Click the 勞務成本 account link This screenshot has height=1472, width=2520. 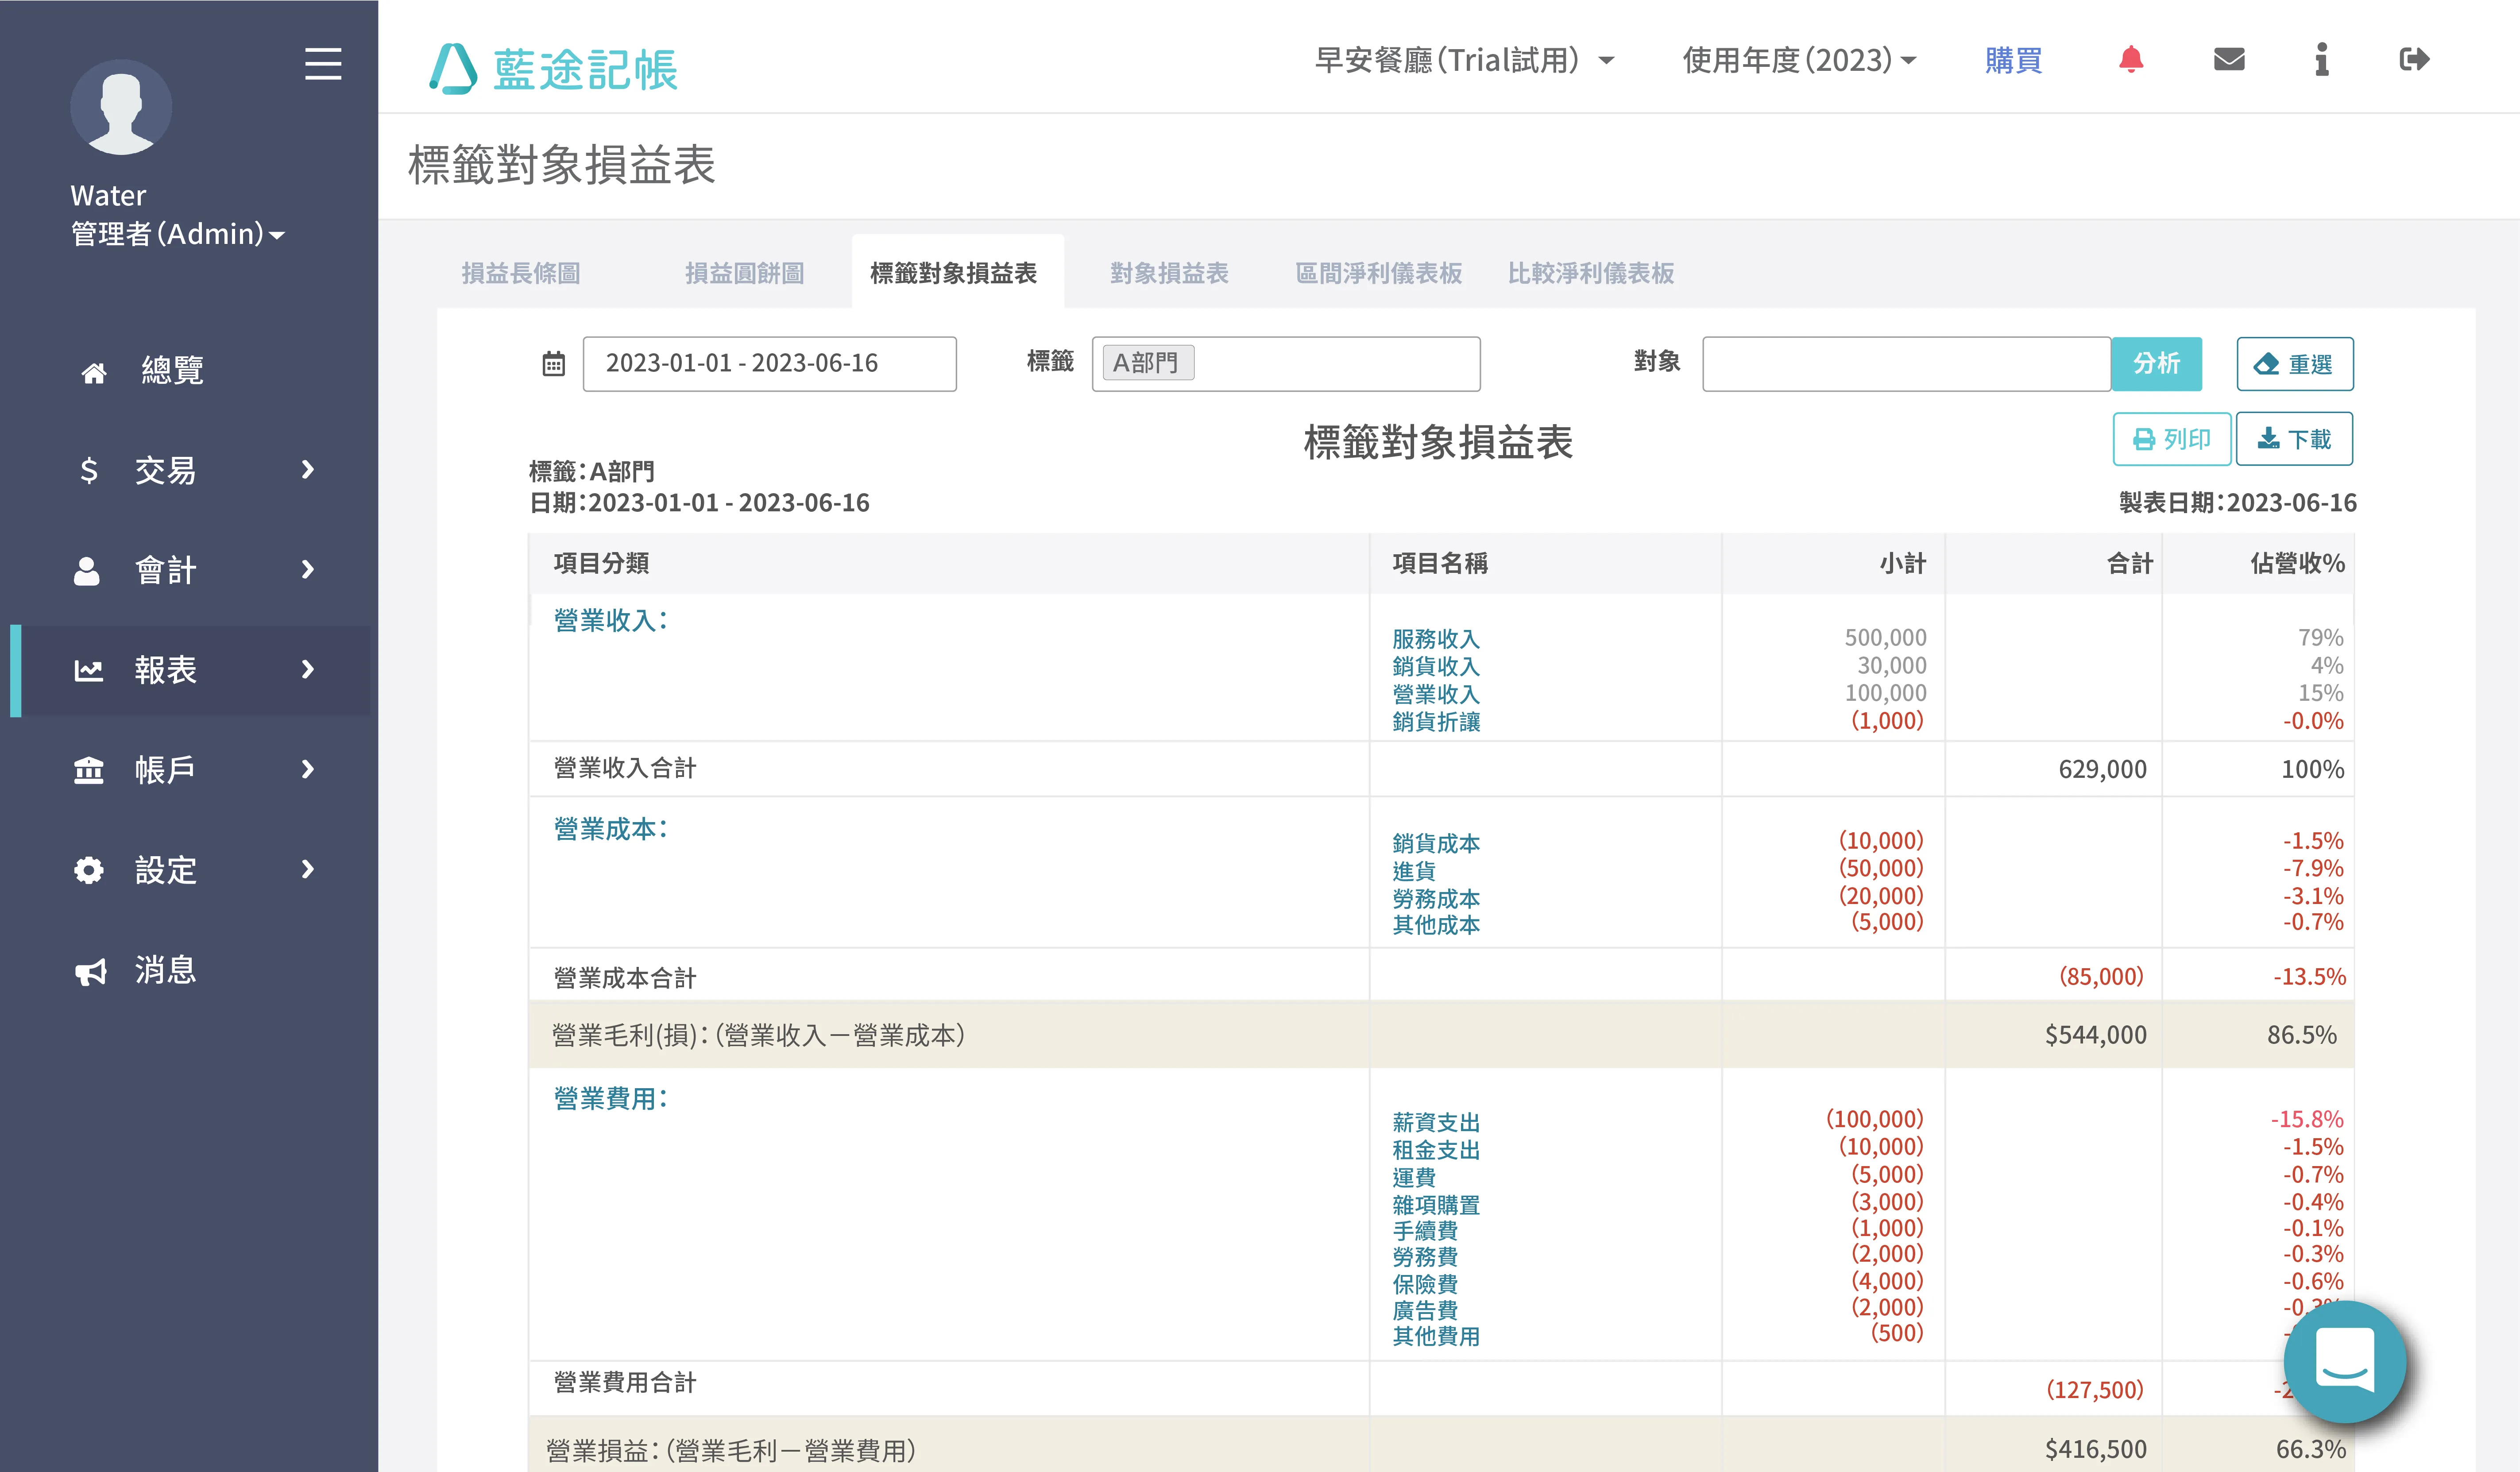tap(1436, 899)
